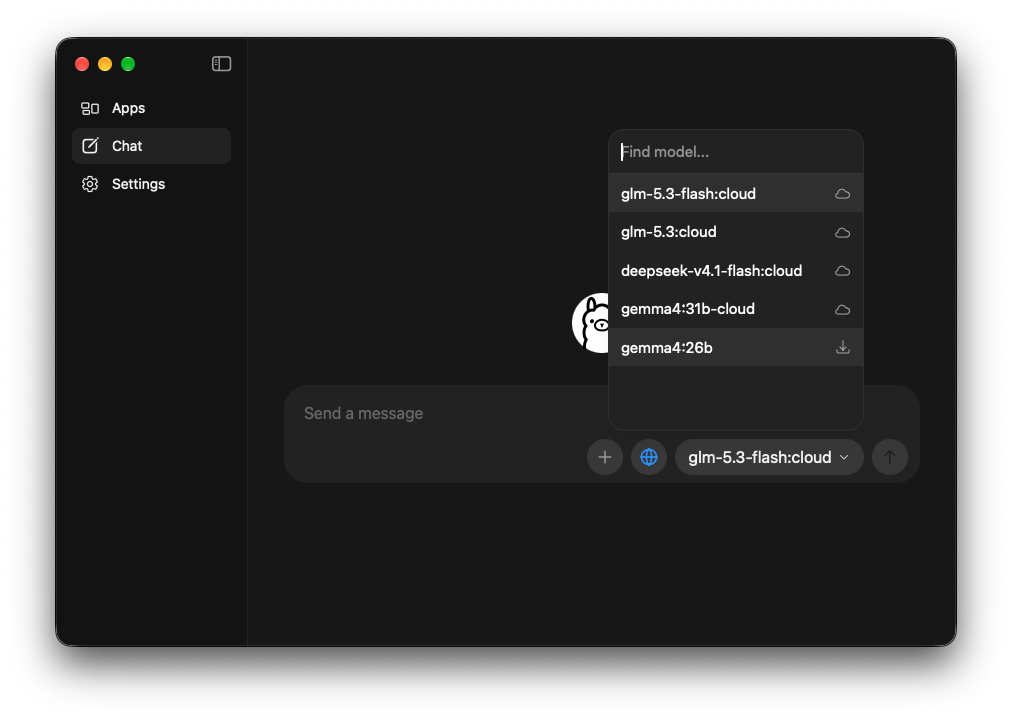Collapse the glm-5.3-flash:cloud model dropdown
Viewport: 1012px width, 720px height.
769,457
